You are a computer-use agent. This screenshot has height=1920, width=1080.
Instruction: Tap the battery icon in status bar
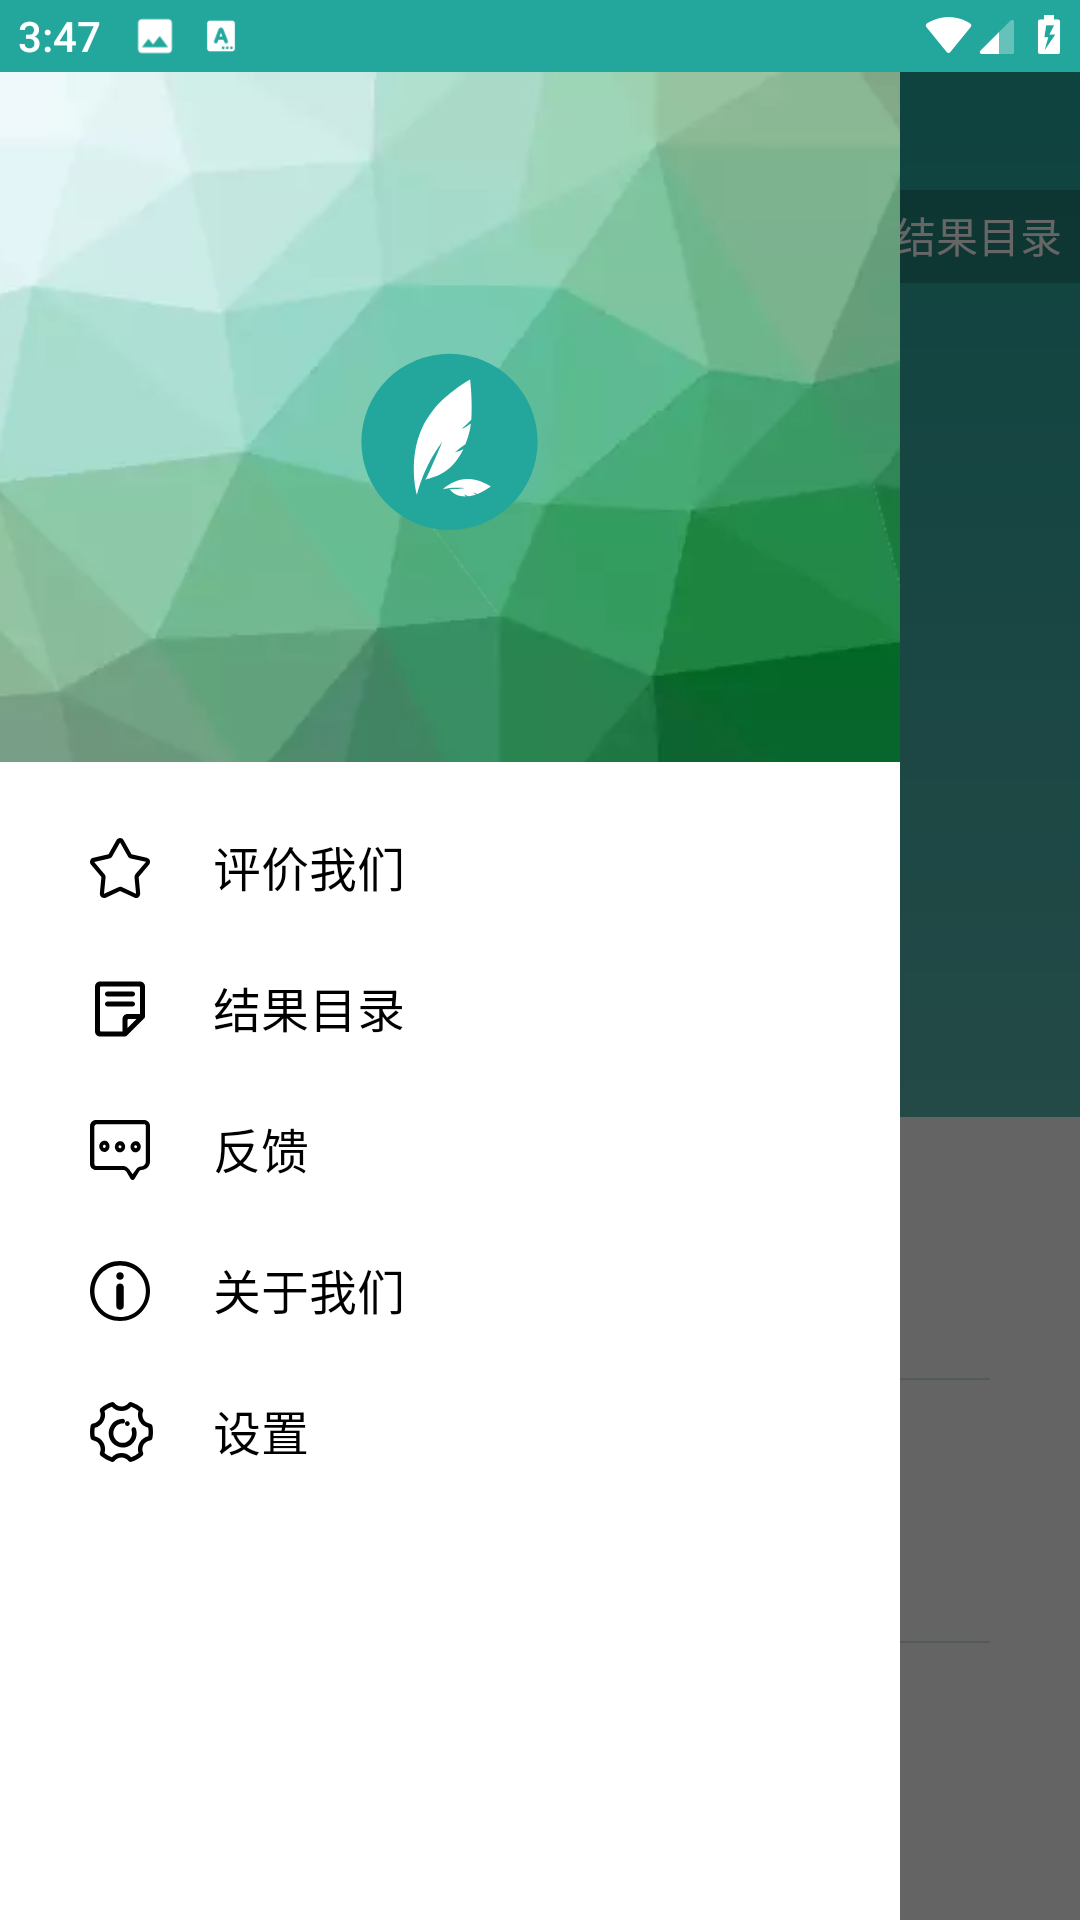(1049, 36)
